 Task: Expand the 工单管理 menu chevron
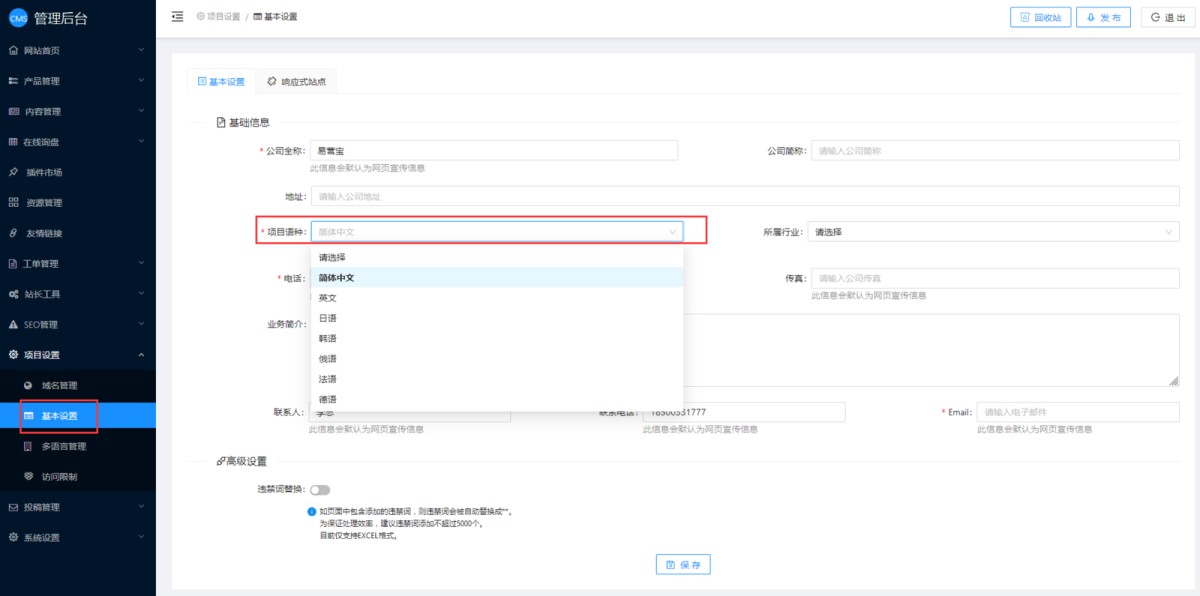141,264
